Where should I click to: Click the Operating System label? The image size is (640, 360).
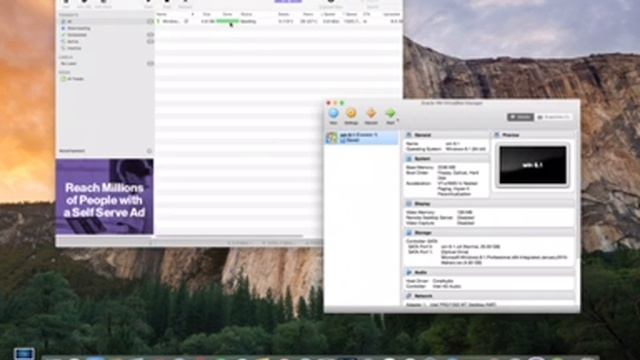(x=424, y=149)
